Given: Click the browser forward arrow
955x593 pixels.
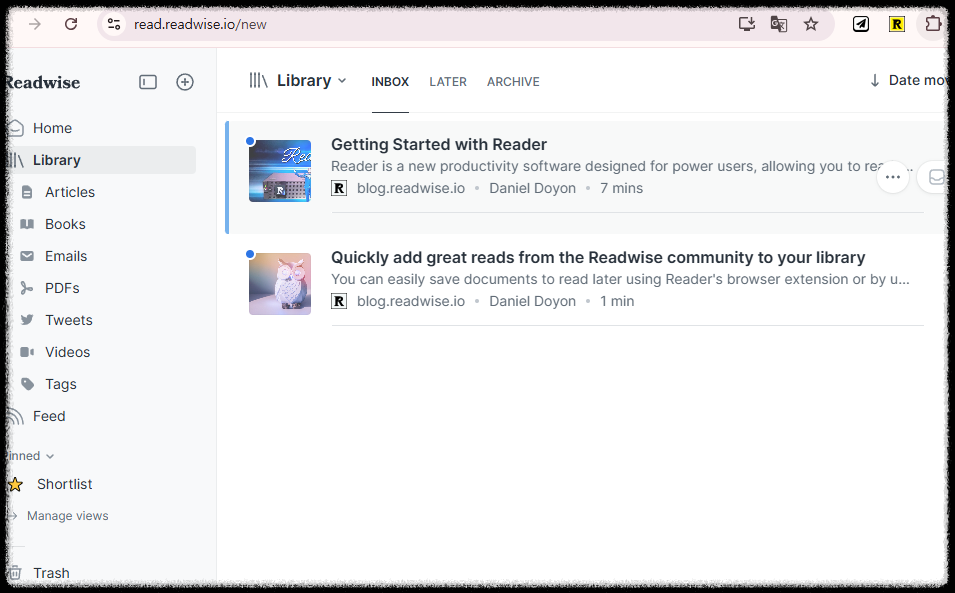Looking at the screenshot, I should [35, 24].
